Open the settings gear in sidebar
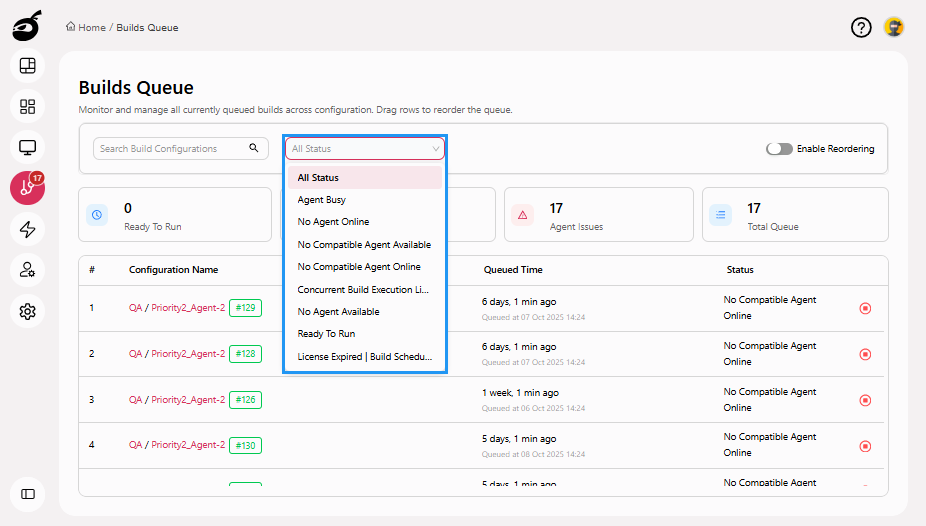 pyautogui.click(x=27, y=311)
